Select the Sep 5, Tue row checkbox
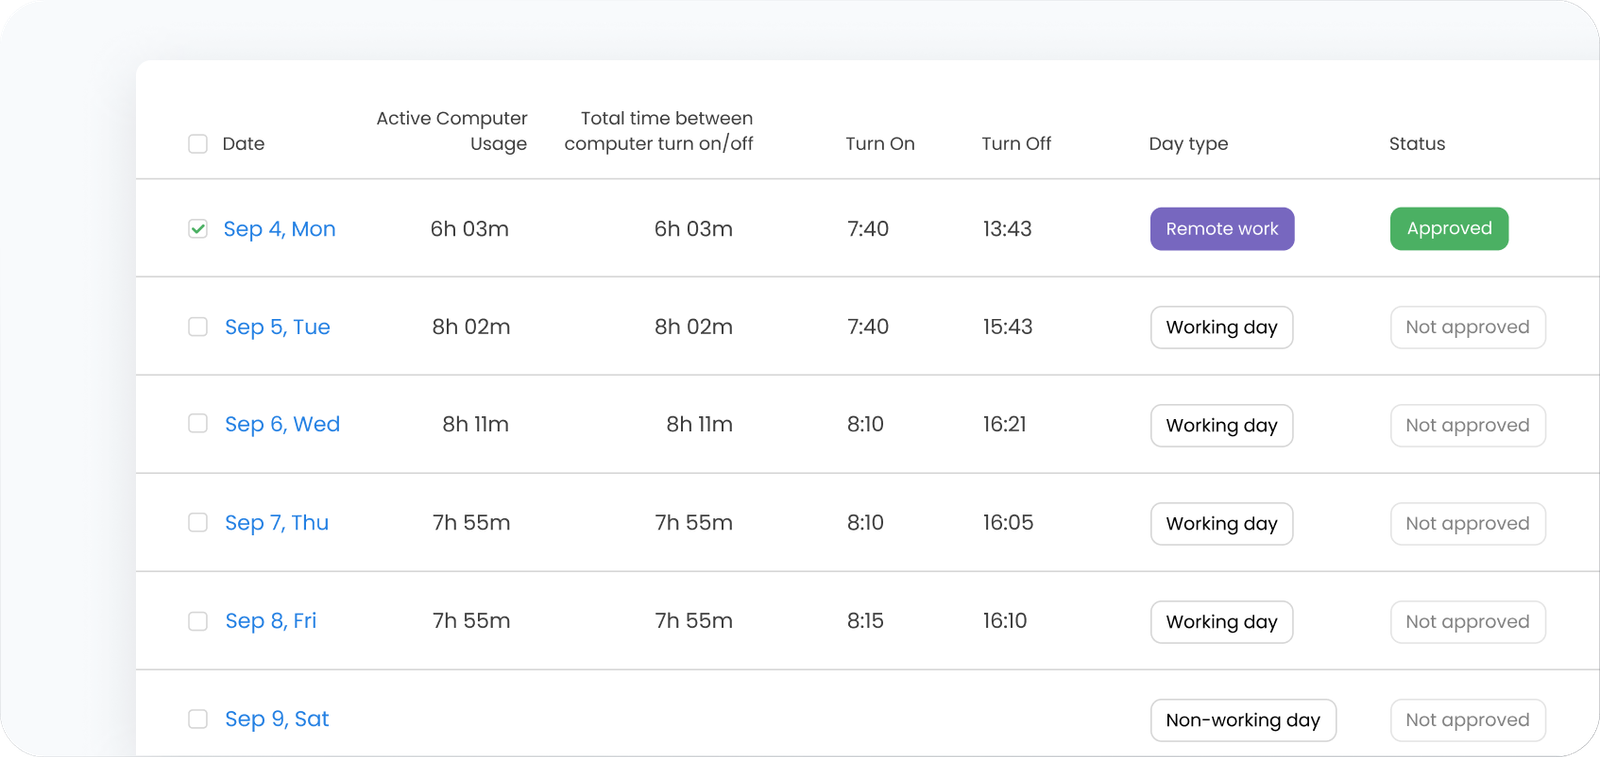Image resolution: width=1600 pixels, height=757 pixels. 198,327
